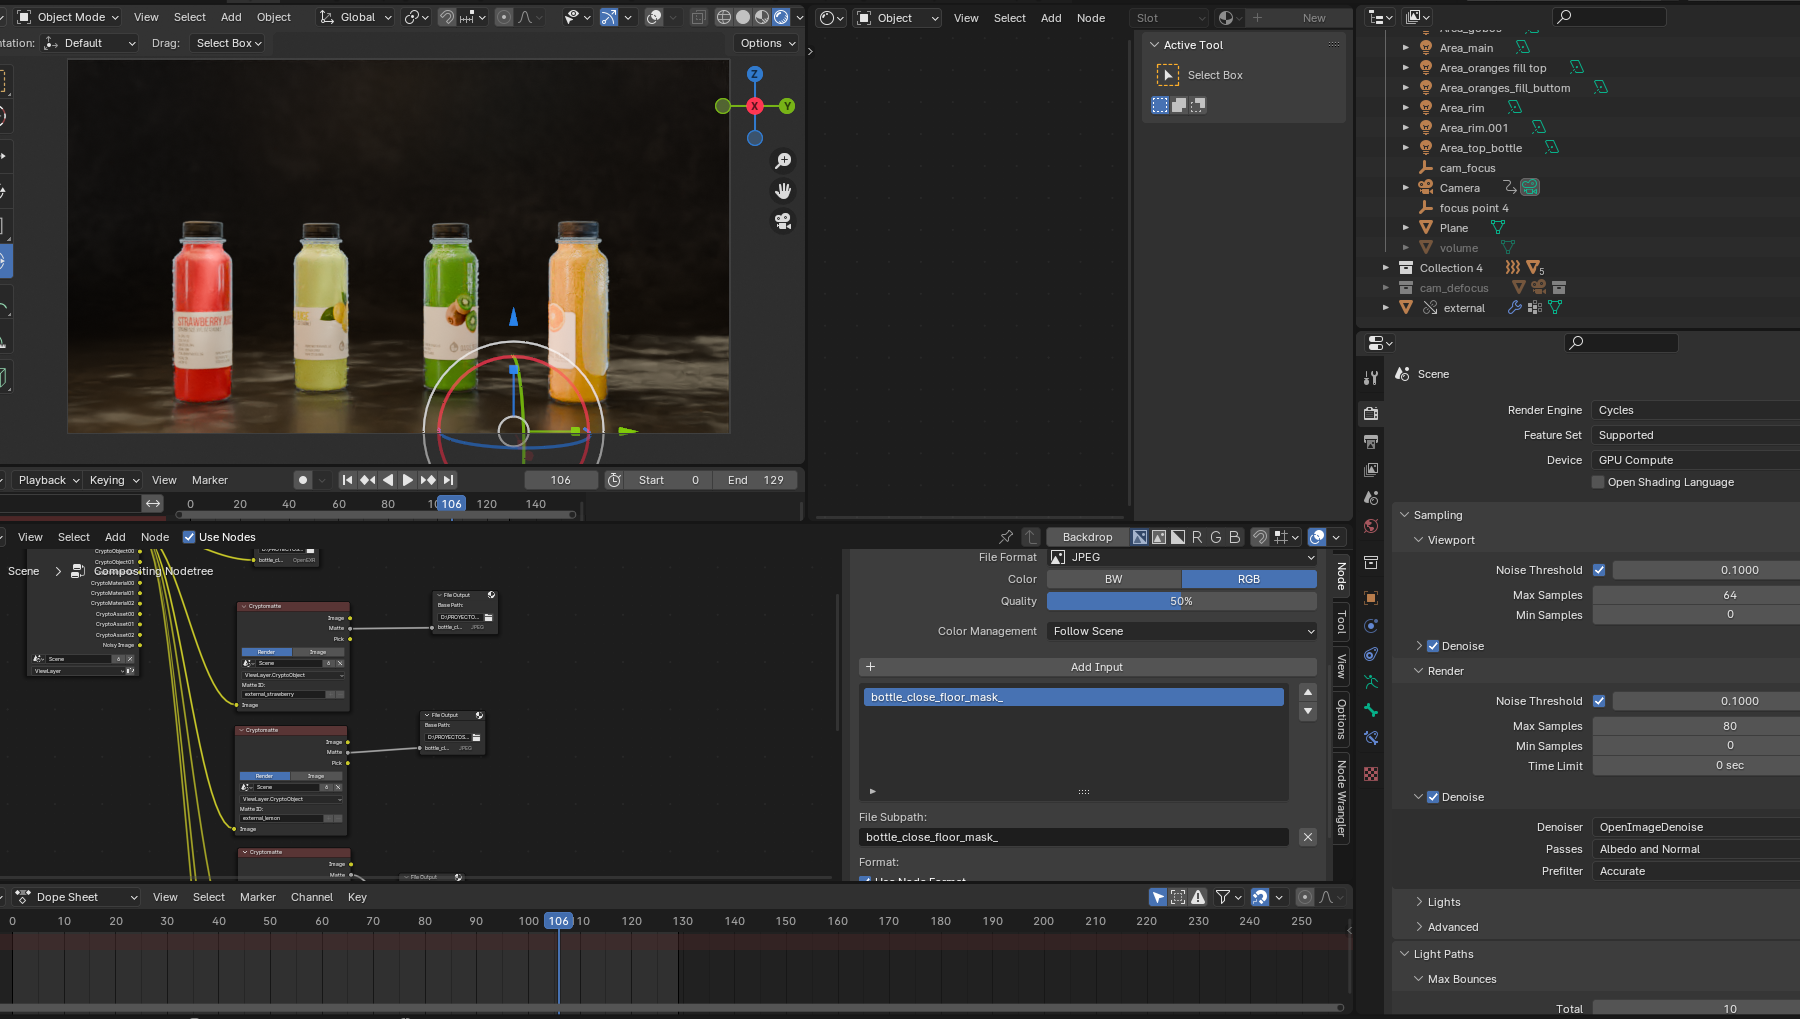Viewport: 1800px width, 1019px height.
Task: Switch to the Node Wrangler sidebar tab
Action: (x=1342, y=797)
